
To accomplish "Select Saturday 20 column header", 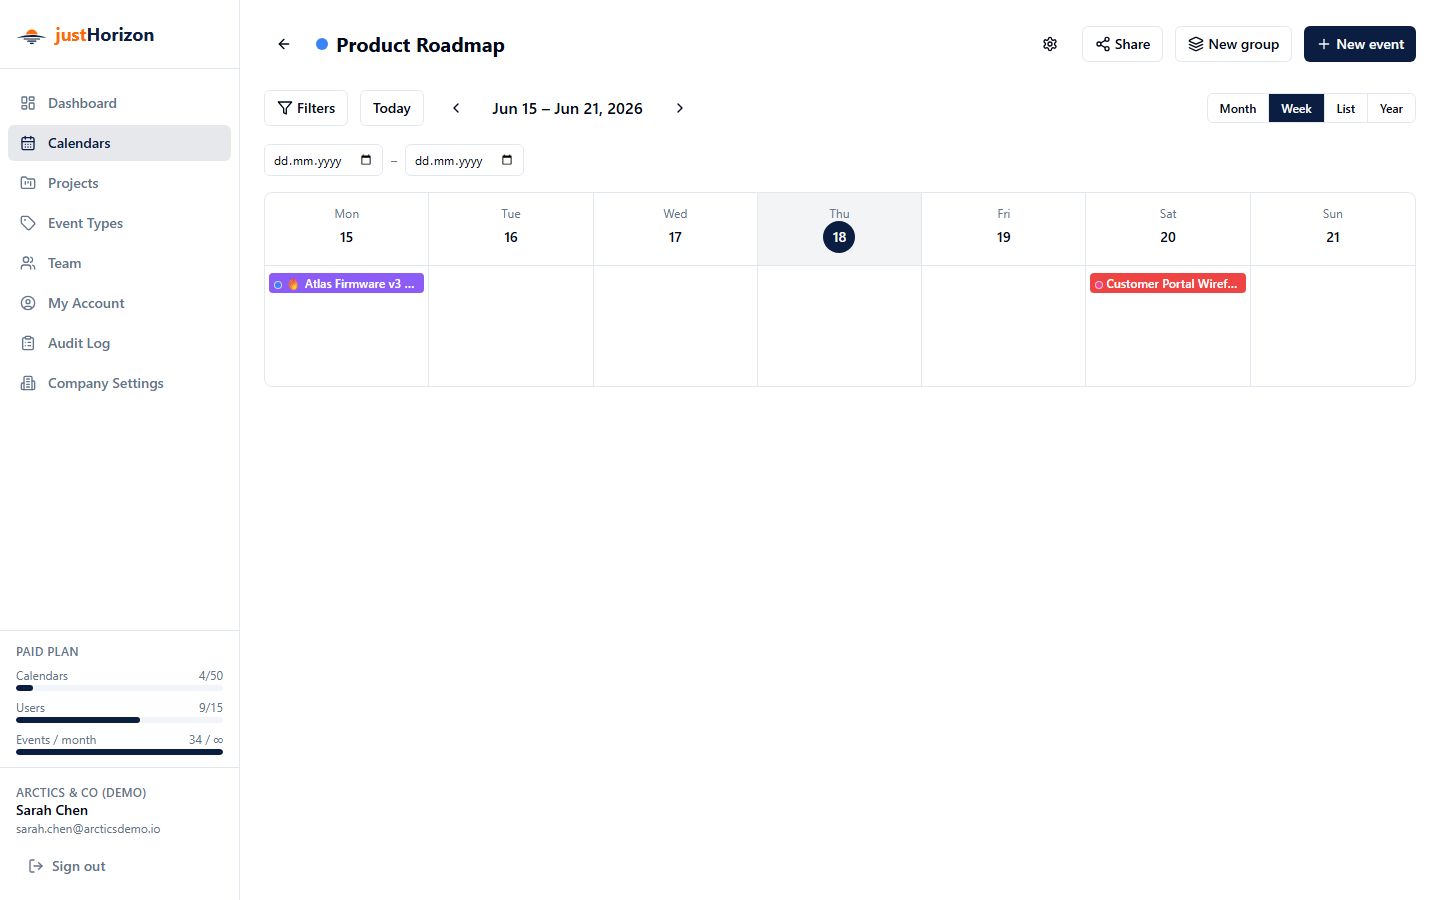I will pos(1168,229).
